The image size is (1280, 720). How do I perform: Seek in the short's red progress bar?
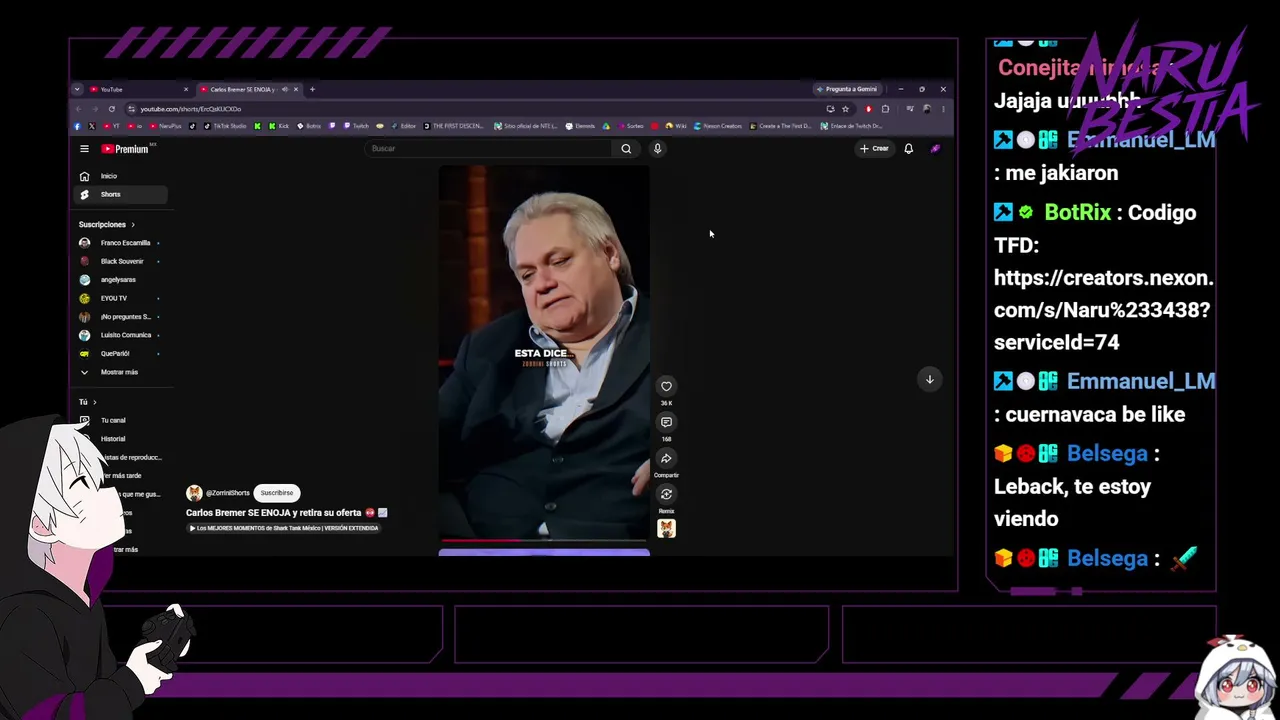pos(544,541)
